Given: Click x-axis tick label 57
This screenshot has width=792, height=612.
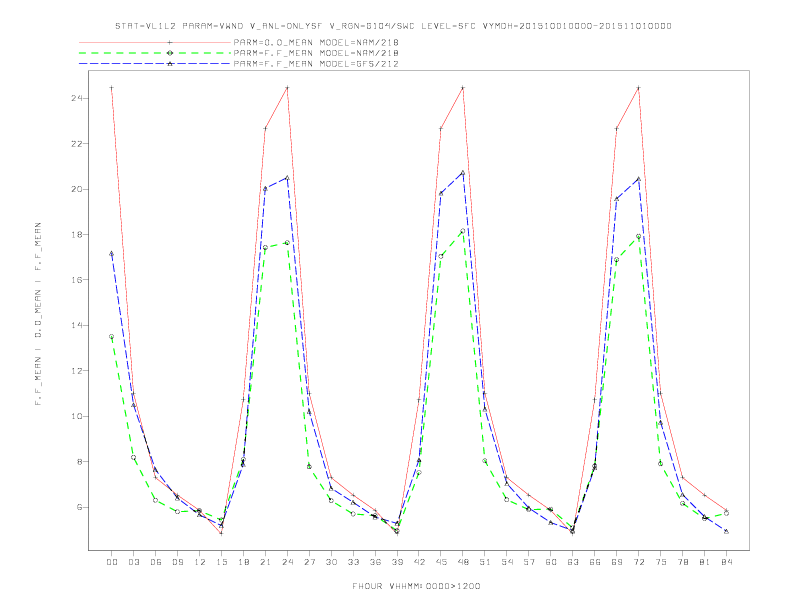Looking at the screenshot, I should (x=529, y=562).
